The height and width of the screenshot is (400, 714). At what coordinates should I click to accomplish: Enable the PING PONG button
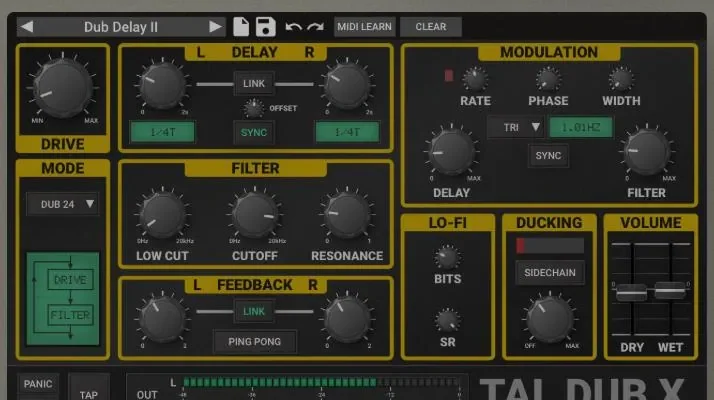[x=254, y=341]
